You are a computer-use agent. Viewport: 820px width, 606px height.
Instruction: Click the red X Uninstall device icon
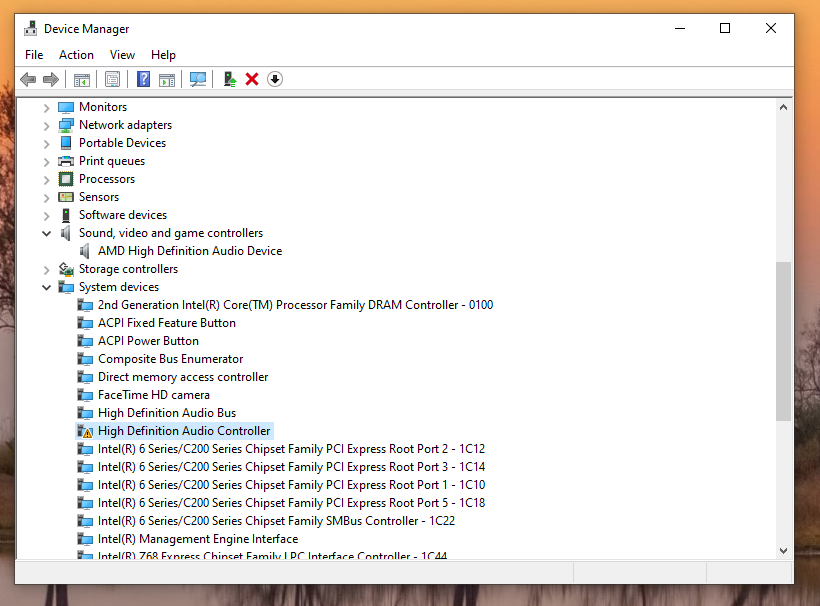click(252, 79)
